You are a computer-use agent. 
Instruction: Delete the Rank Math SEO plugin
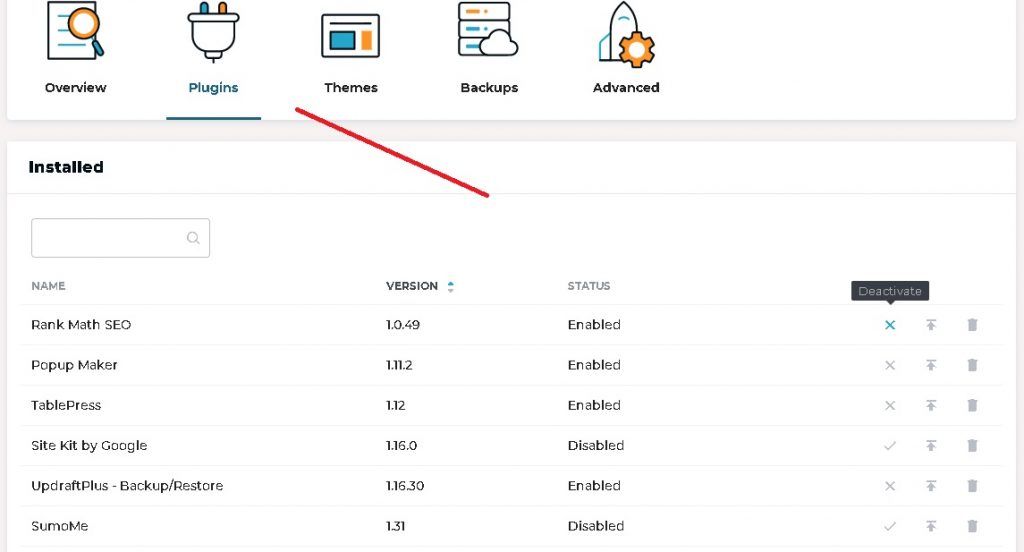click(x=972, y=325)
